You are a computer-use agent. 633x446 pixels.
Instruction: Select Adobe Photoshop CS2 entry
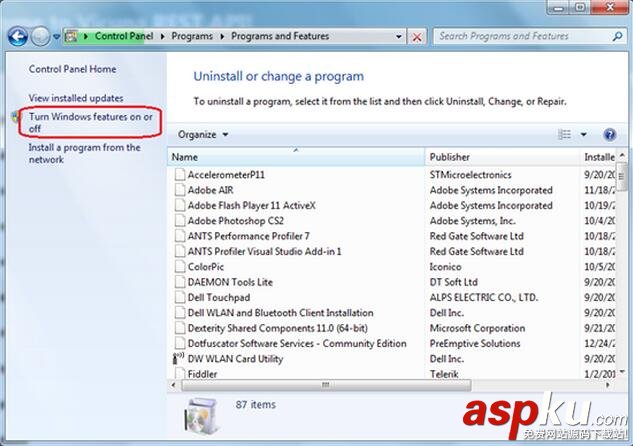(235, 221)
